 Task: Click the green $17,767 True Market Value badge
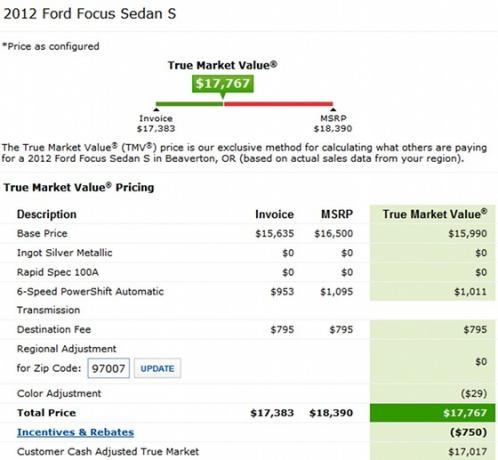(223, 84)
